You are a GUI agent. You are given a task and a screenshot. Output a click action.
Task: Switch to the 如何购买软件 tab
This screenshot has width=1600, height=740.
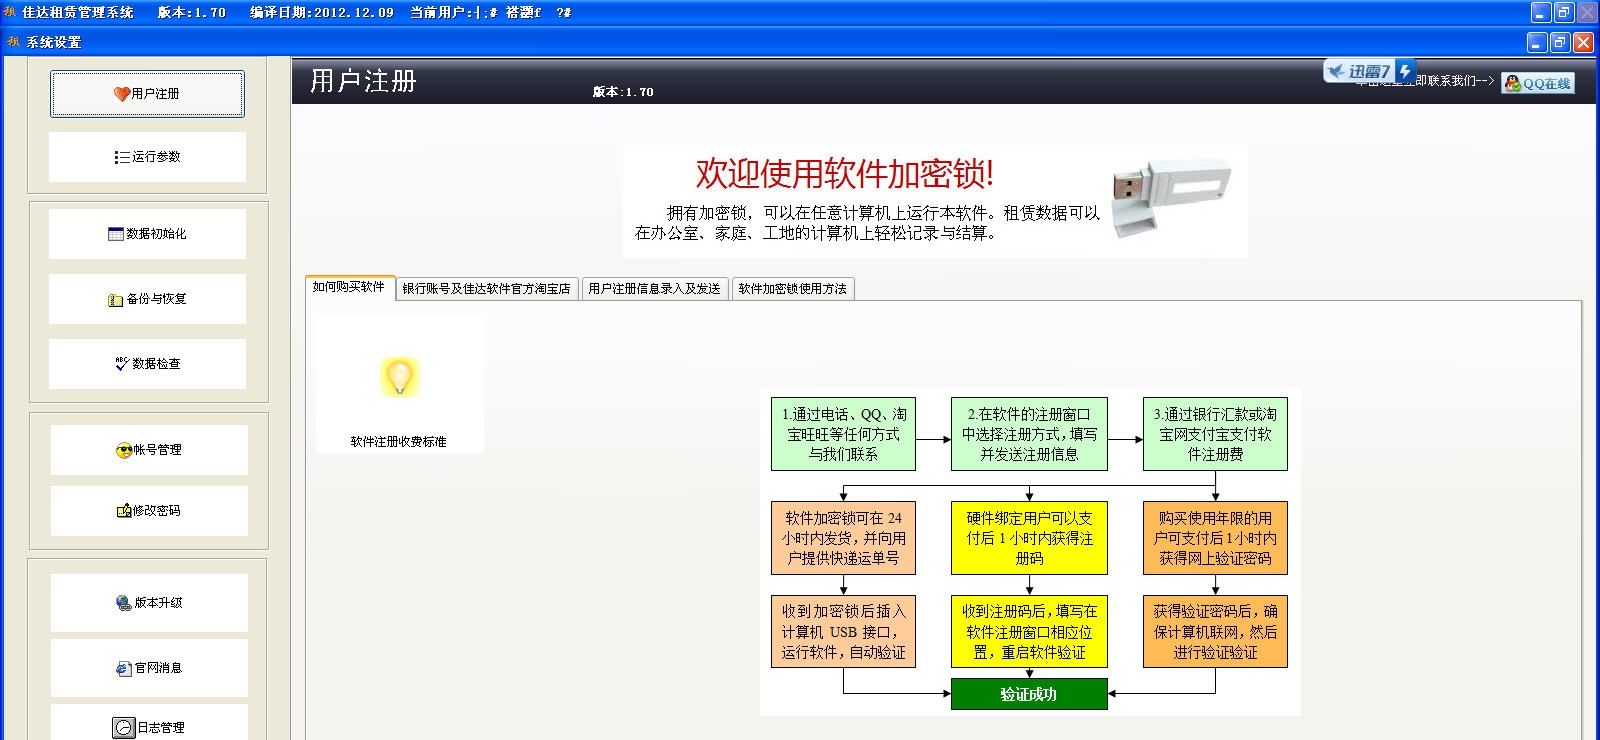click(349, 287)
